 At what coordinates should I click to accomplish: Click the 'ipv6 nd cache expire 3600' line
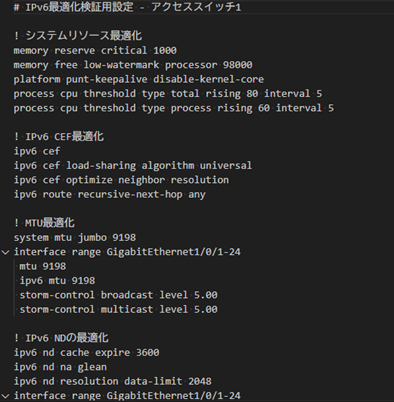coord(86,353)
